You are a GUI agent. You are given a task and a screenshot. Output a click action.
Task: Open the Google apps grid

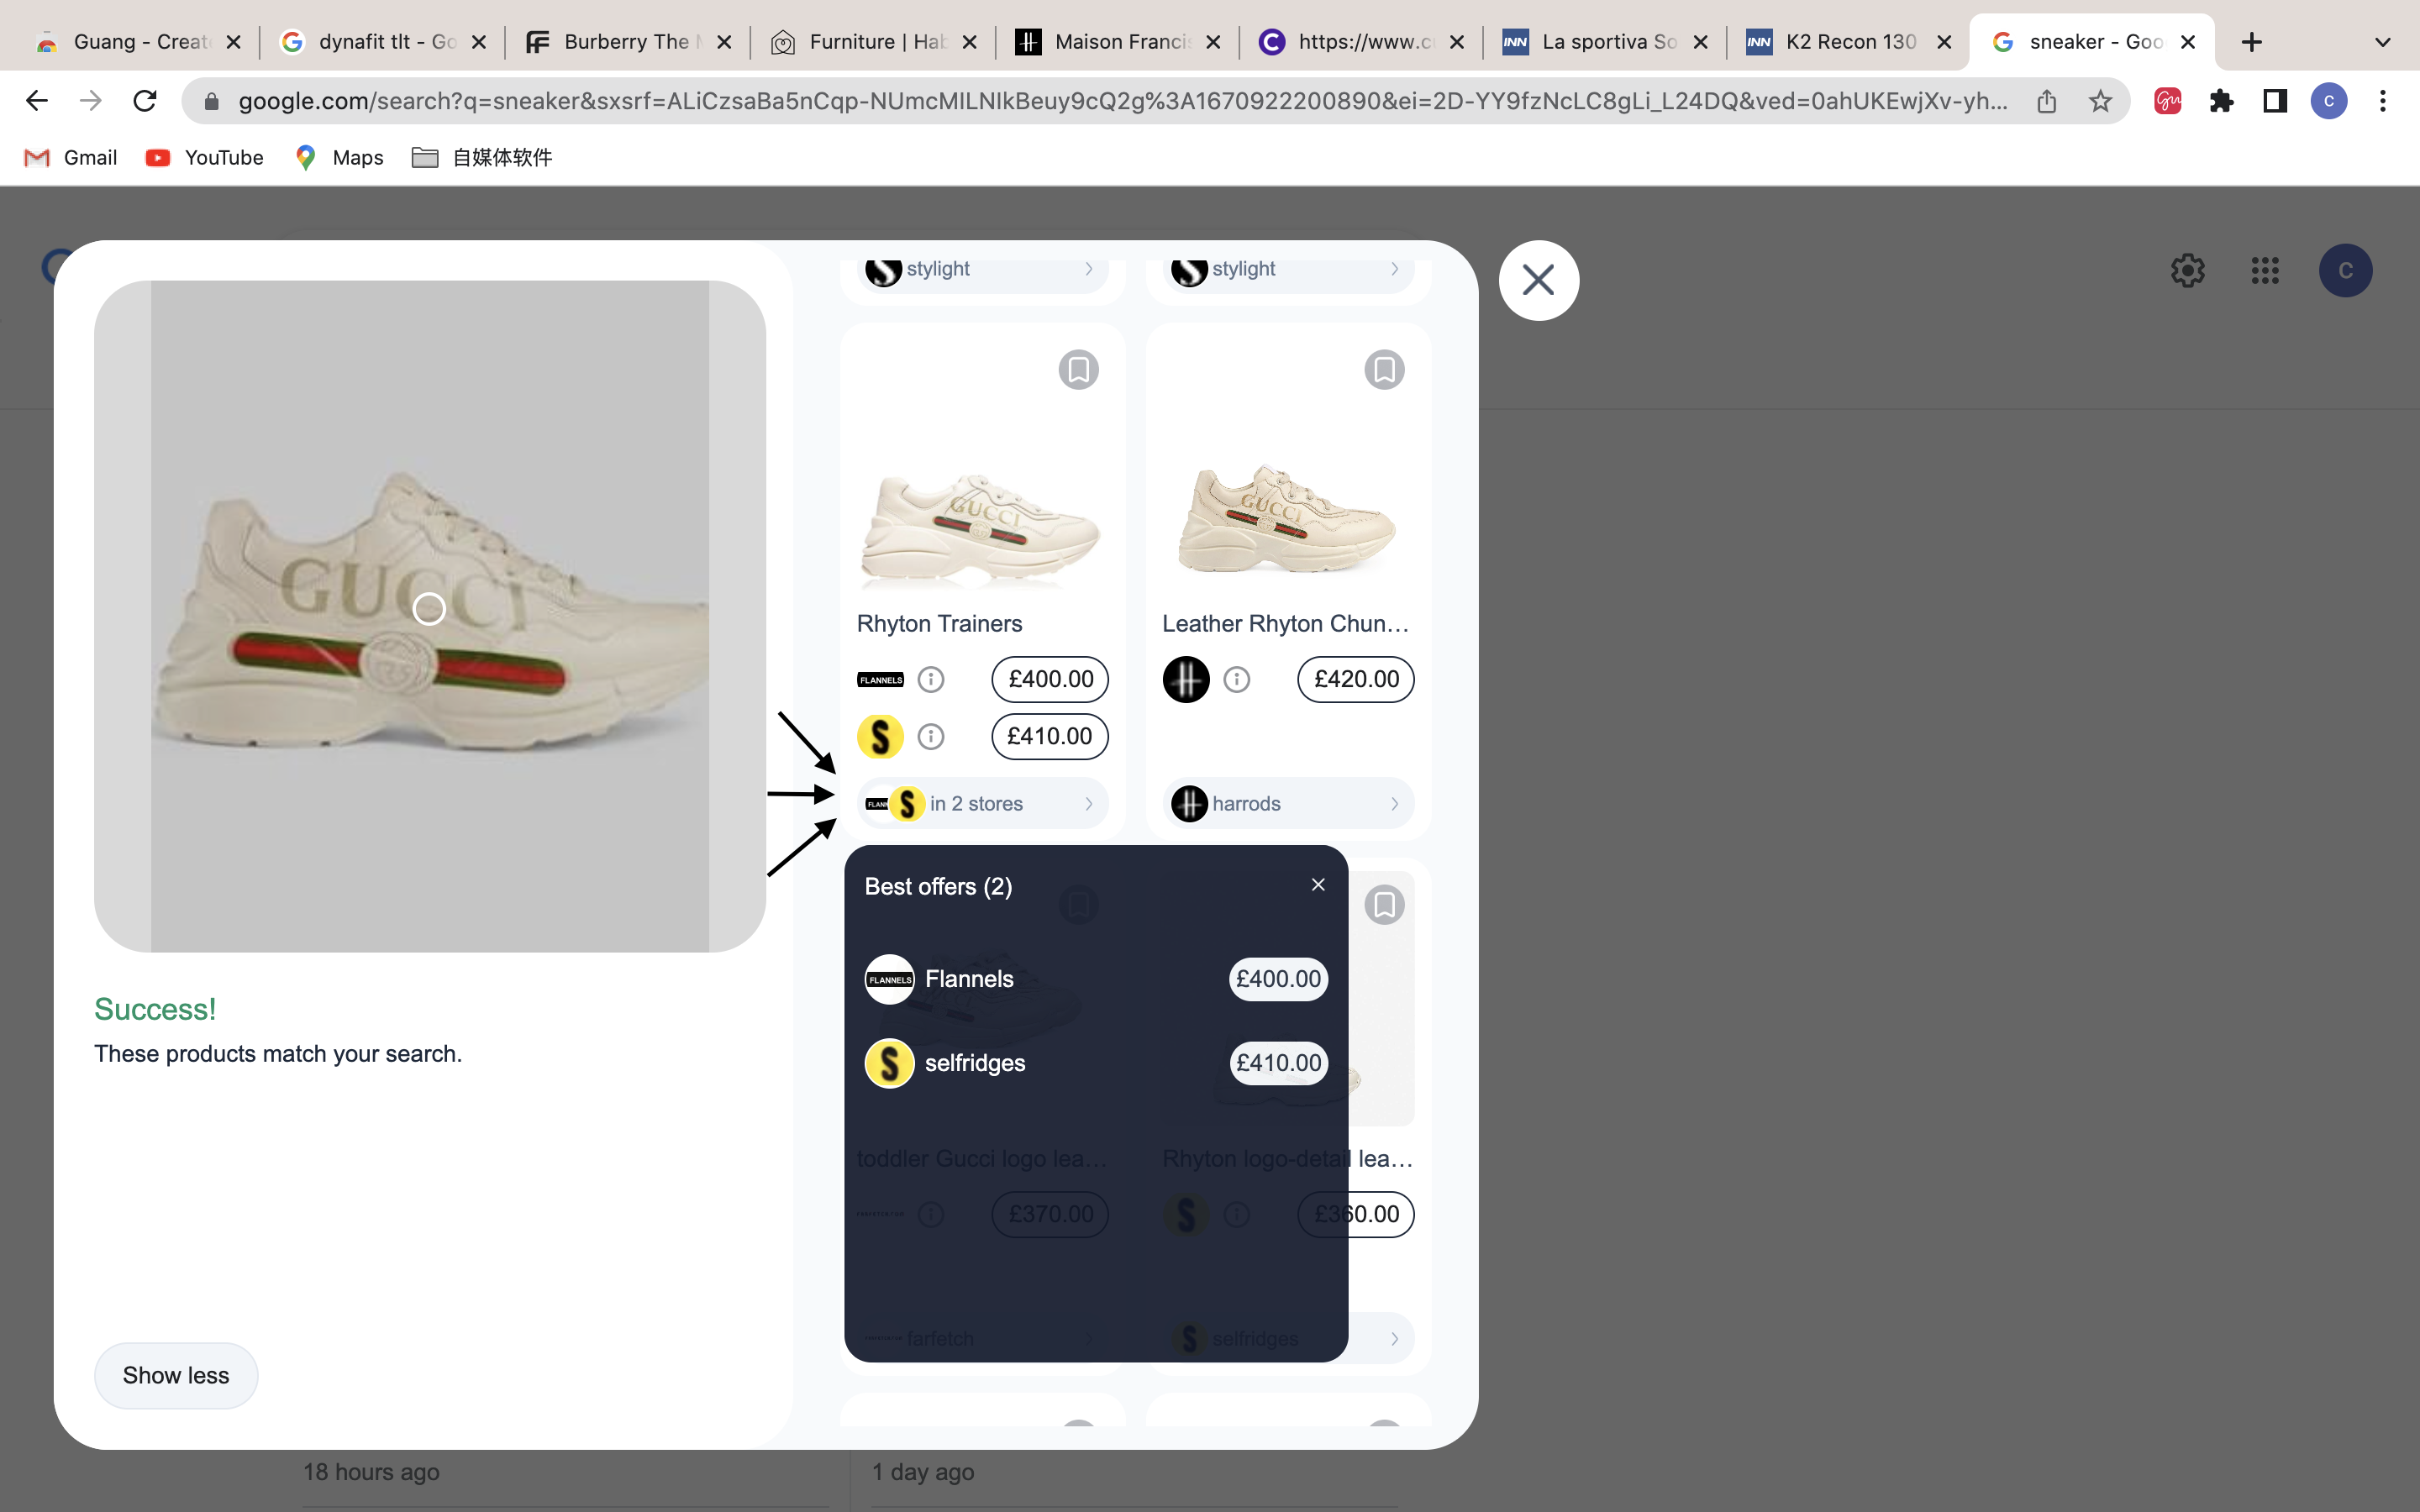point(2265,270)
